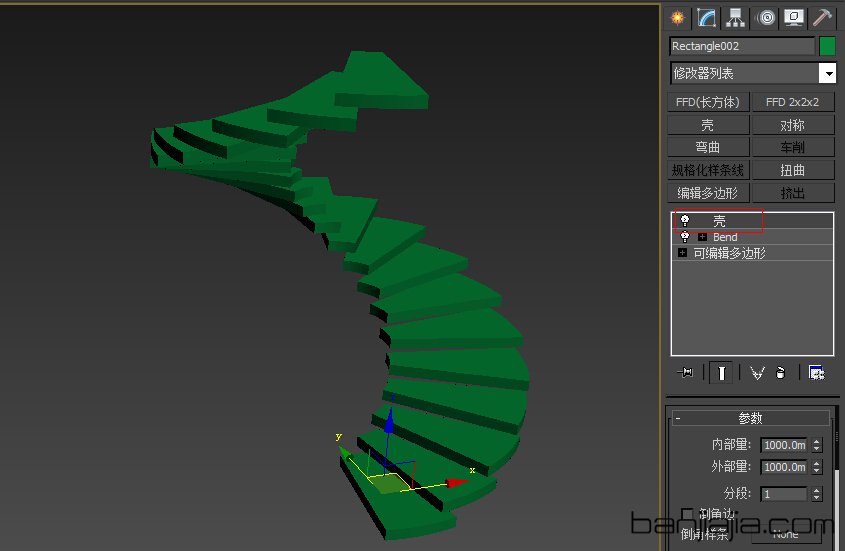
Task: Apply the FFD 2x2x2 modifier button
Action: tap(792, 102)
